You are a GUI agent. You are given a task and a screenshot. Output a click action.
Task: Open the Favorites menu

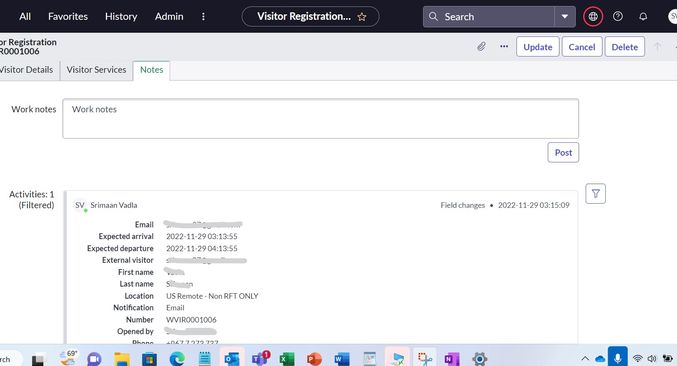pyautogui.click(x=68, y=16)
